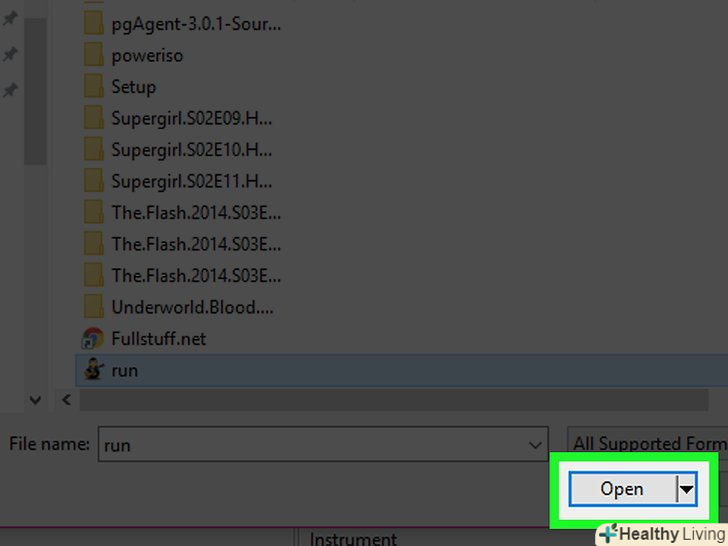
Task: Select the last The.Flash.2014.S03E... folder
Action: coord(196,275)
